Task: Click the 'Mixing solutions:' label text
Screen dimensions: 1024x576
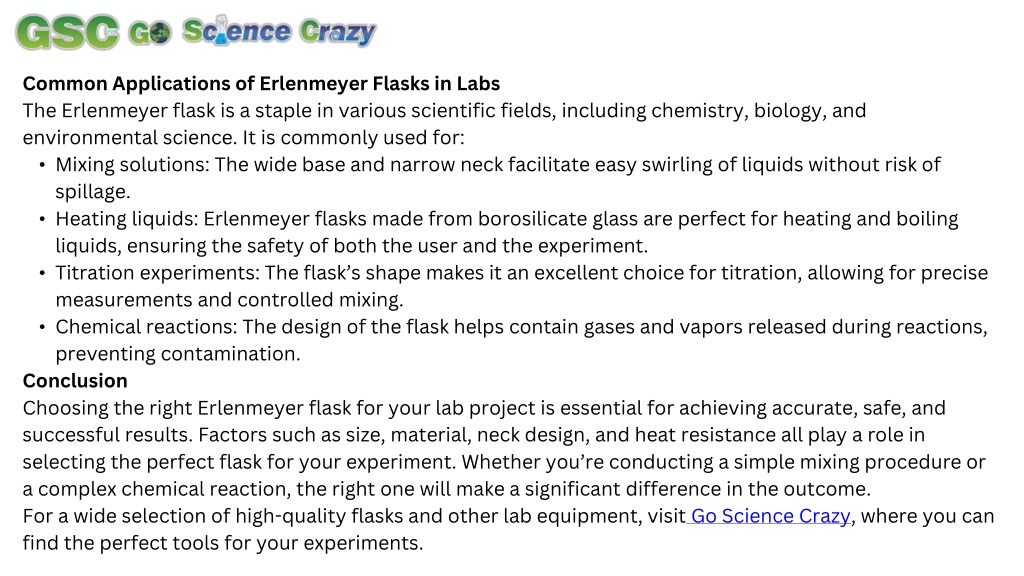Action: [x=133, y=165]
